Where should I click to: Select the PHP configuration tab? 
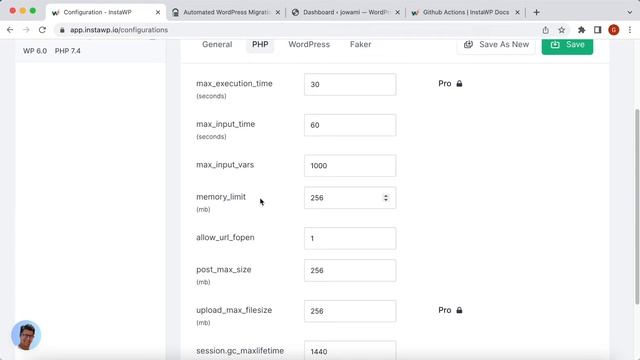(x=260, y=44)
